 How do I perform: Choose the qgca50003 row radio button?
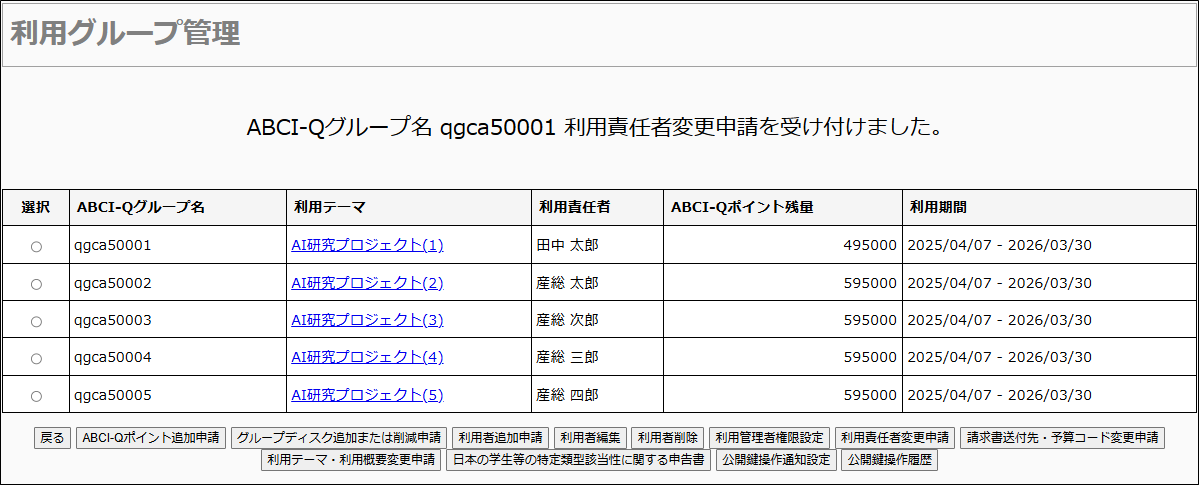coord(36,321)
